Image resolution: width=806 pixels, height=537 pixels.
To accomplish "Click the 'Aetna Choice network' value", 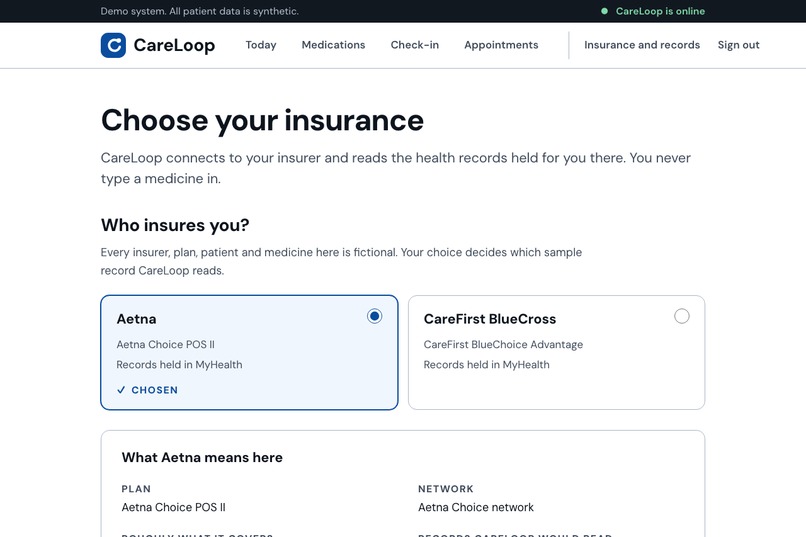I will 476,507.
